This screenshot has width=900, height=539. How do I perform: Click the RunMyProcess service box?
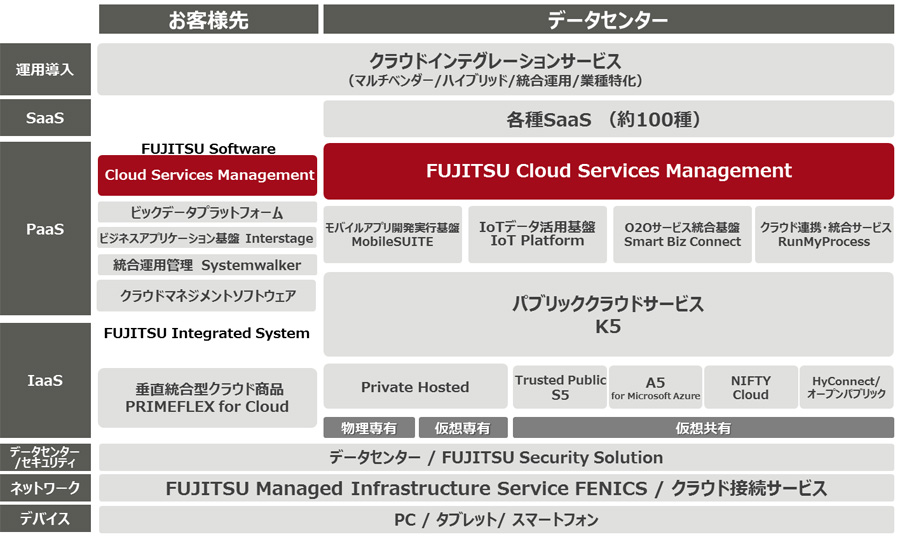tap(824, 235)
